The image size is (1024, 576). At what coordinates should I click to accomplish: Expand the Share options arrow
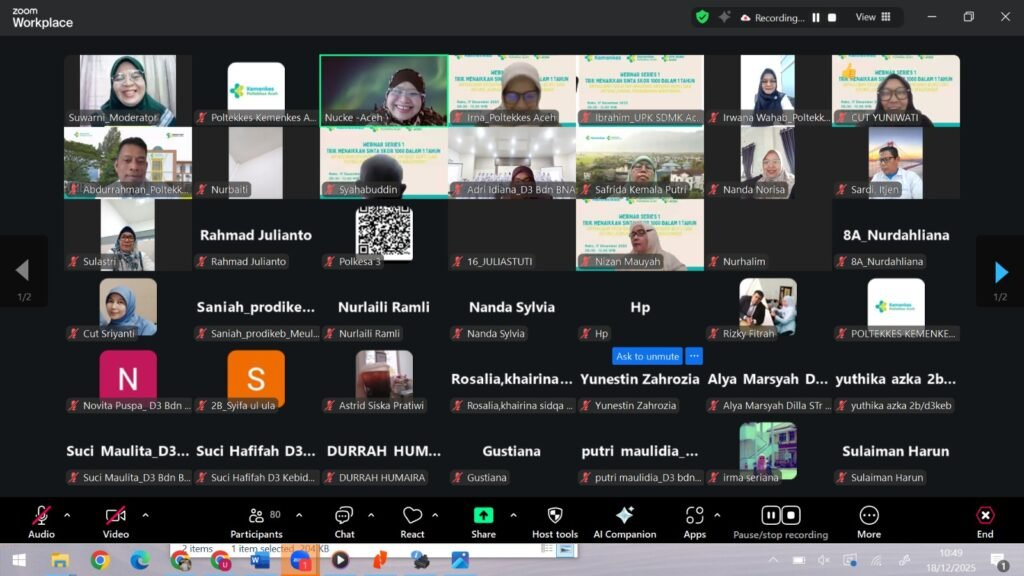click(x=513, y=515)
